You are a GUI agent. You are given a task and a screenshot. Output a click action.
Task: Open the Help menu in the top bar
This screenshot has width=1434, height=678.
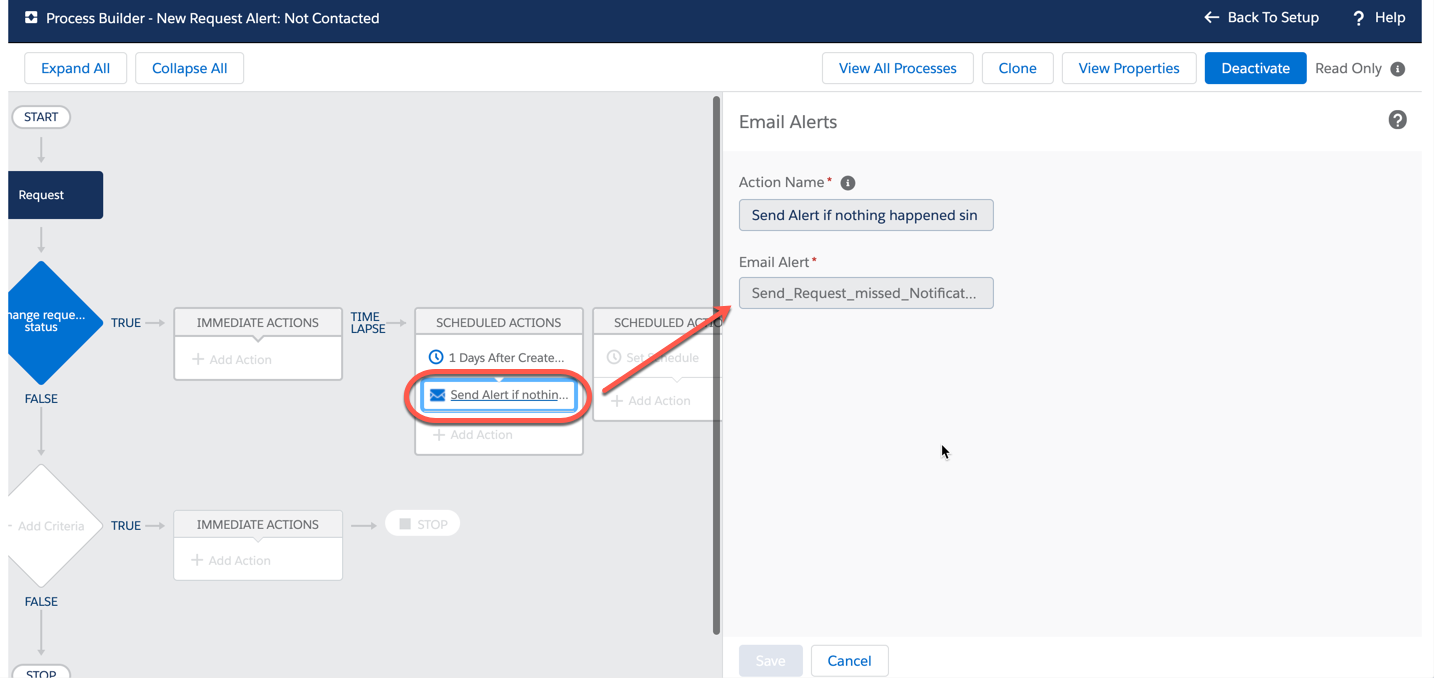coord(1378,17)
